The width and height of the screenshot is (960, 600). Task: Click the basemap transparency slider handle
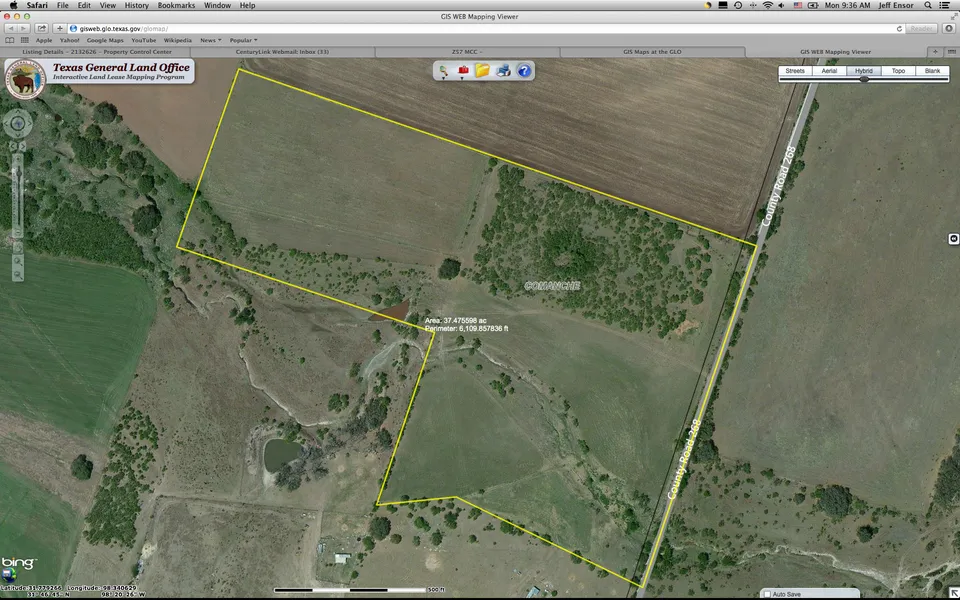[864, 79]
